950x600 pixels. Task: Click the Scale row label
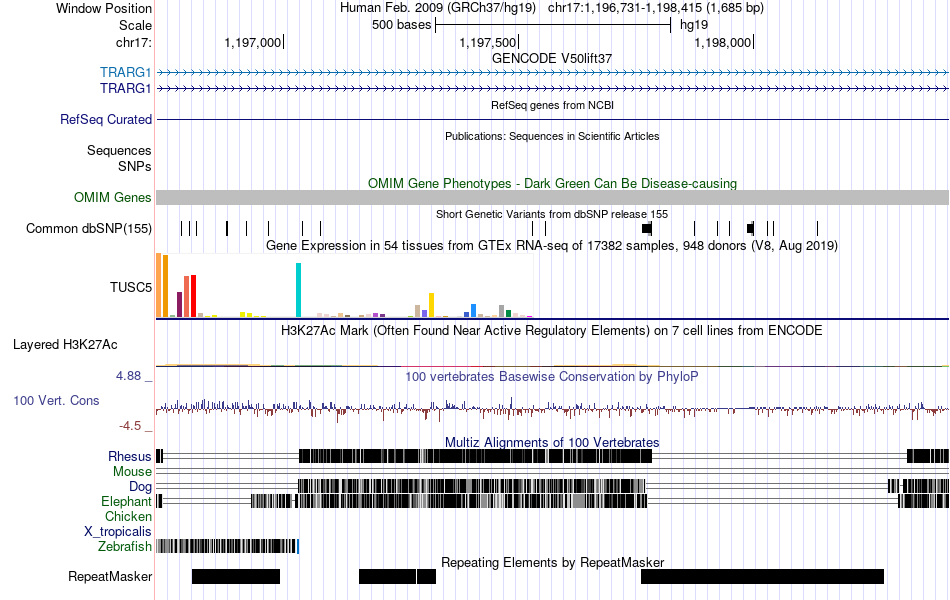click(136, 25)
